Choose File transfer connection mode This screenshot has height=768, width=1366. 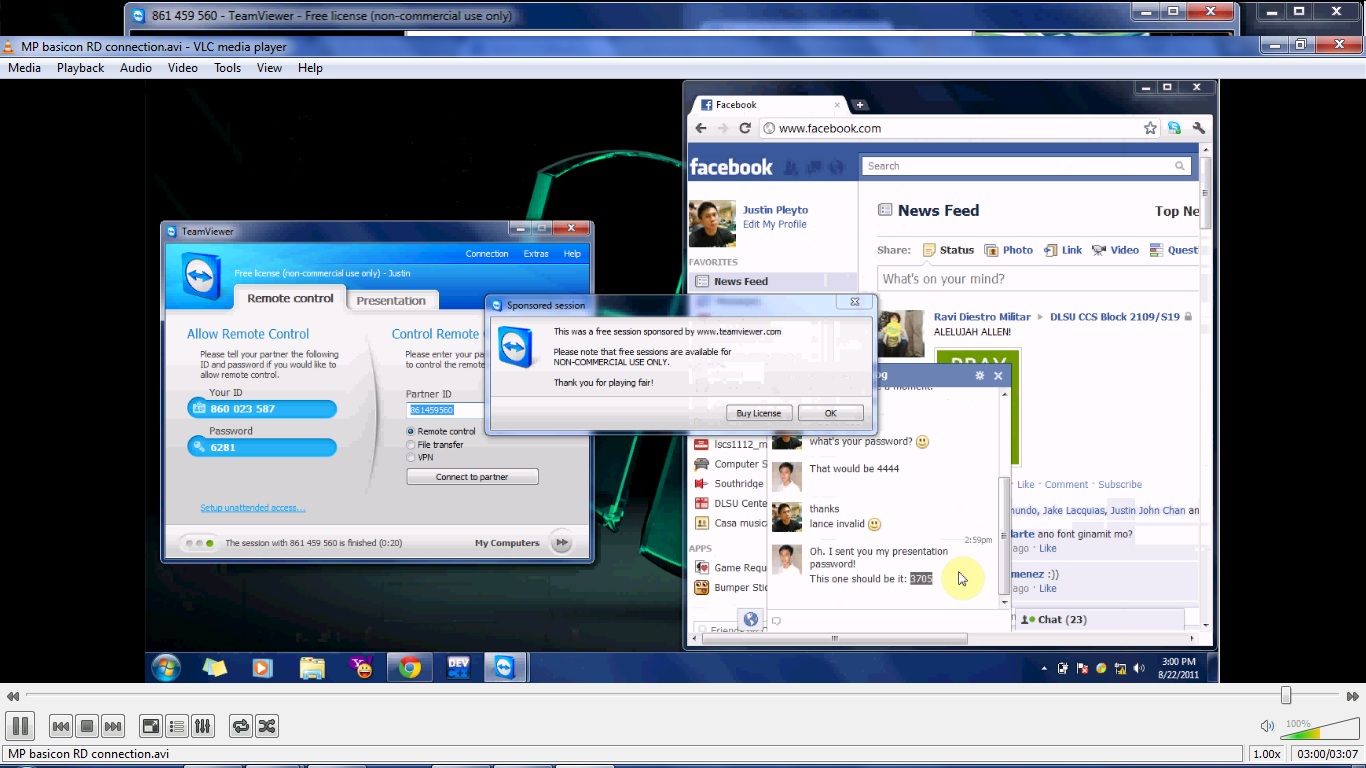(412, 444)
